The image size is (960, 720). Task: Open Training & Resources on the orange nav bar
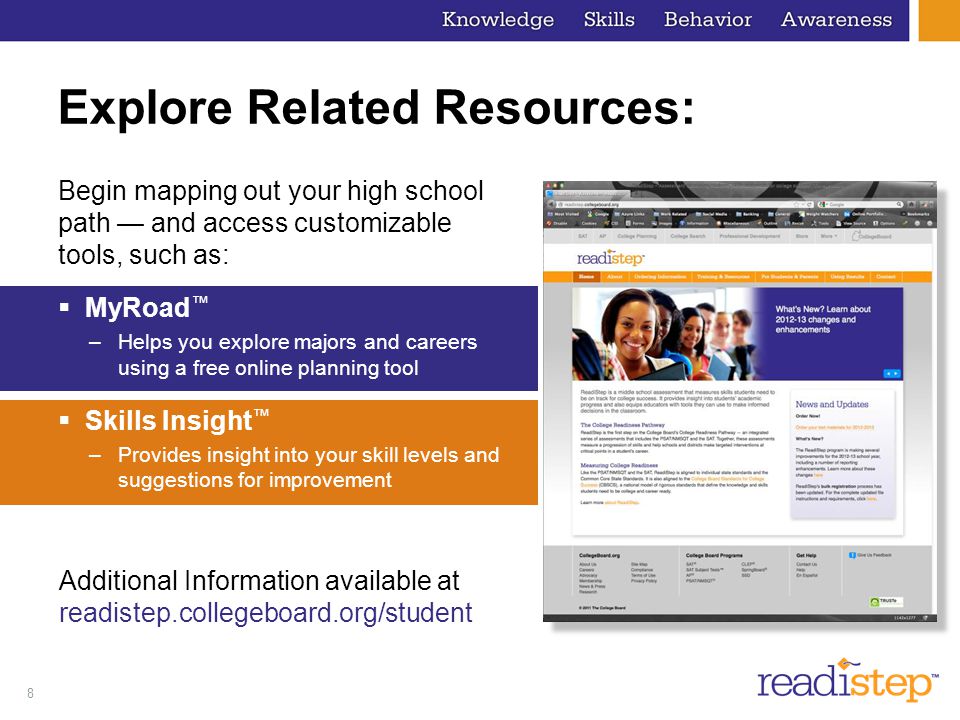tap(723, 277)
